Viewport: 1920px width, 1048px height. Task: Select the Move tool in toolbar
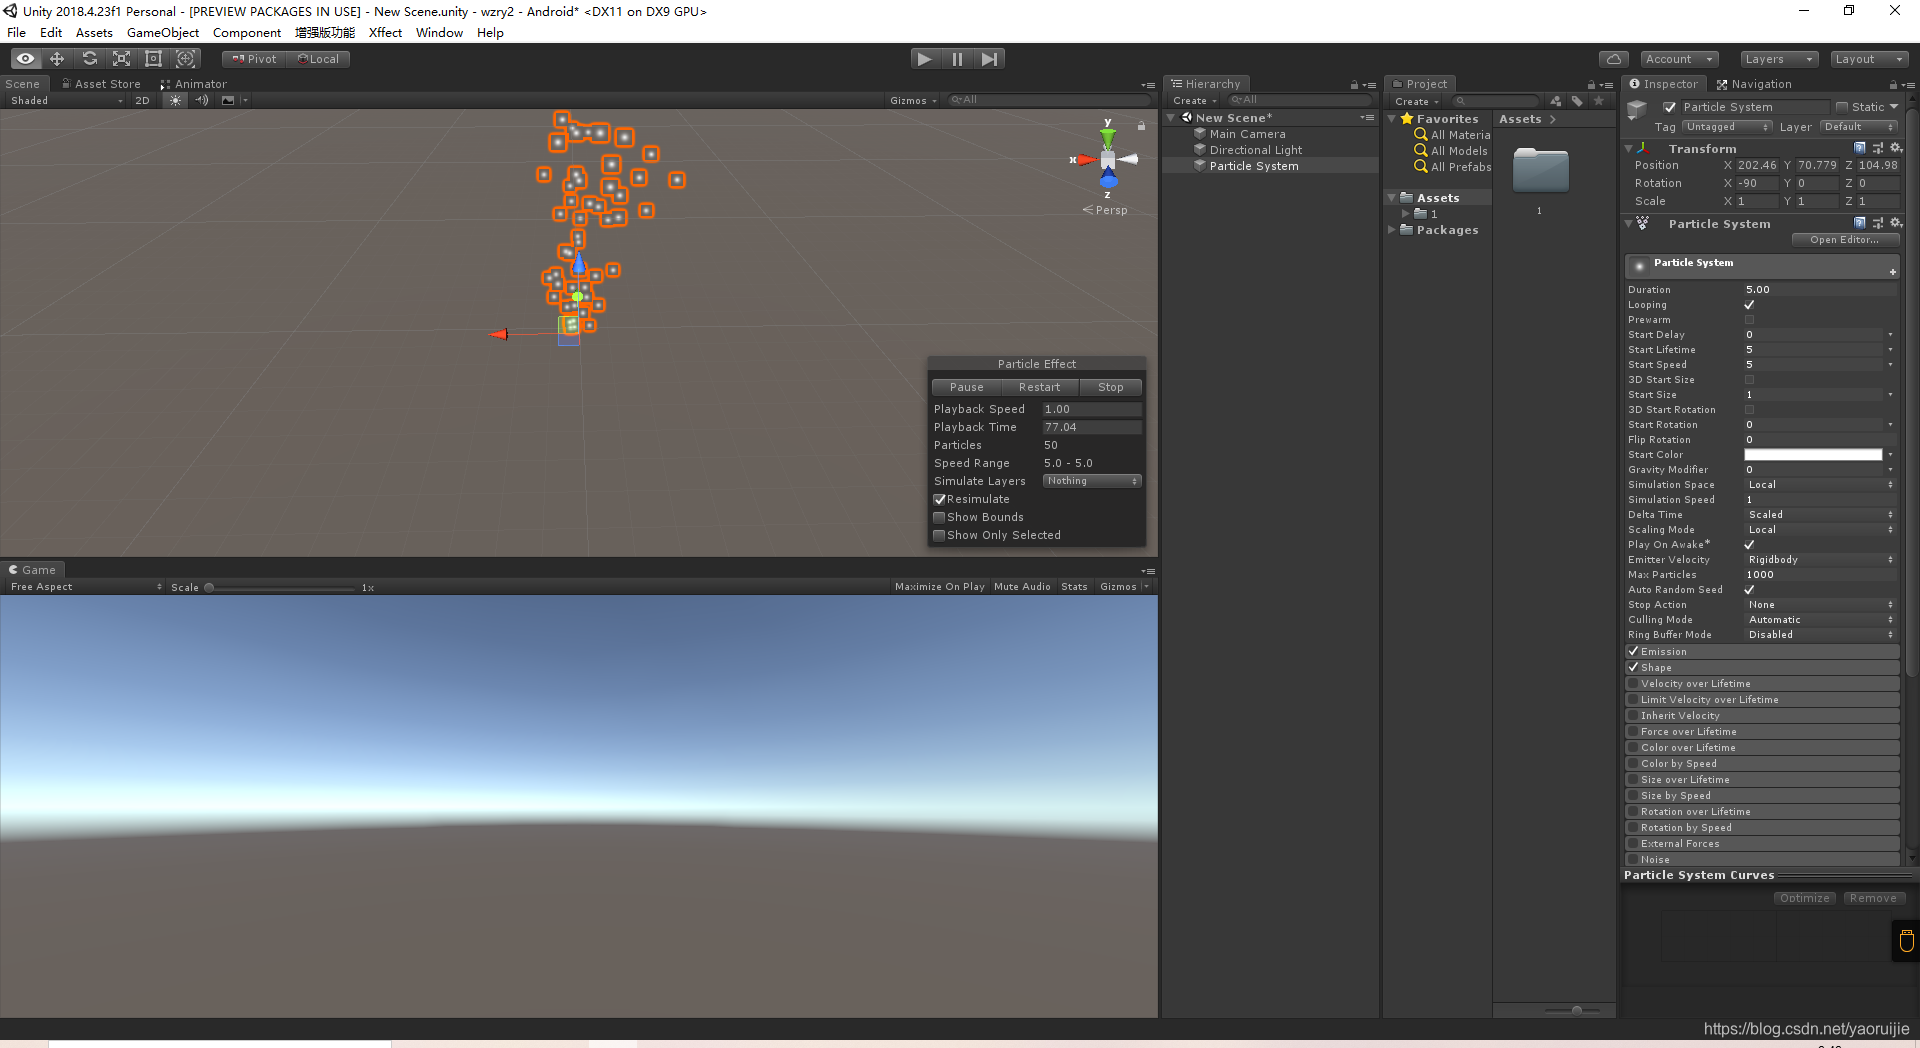[57, 59]
